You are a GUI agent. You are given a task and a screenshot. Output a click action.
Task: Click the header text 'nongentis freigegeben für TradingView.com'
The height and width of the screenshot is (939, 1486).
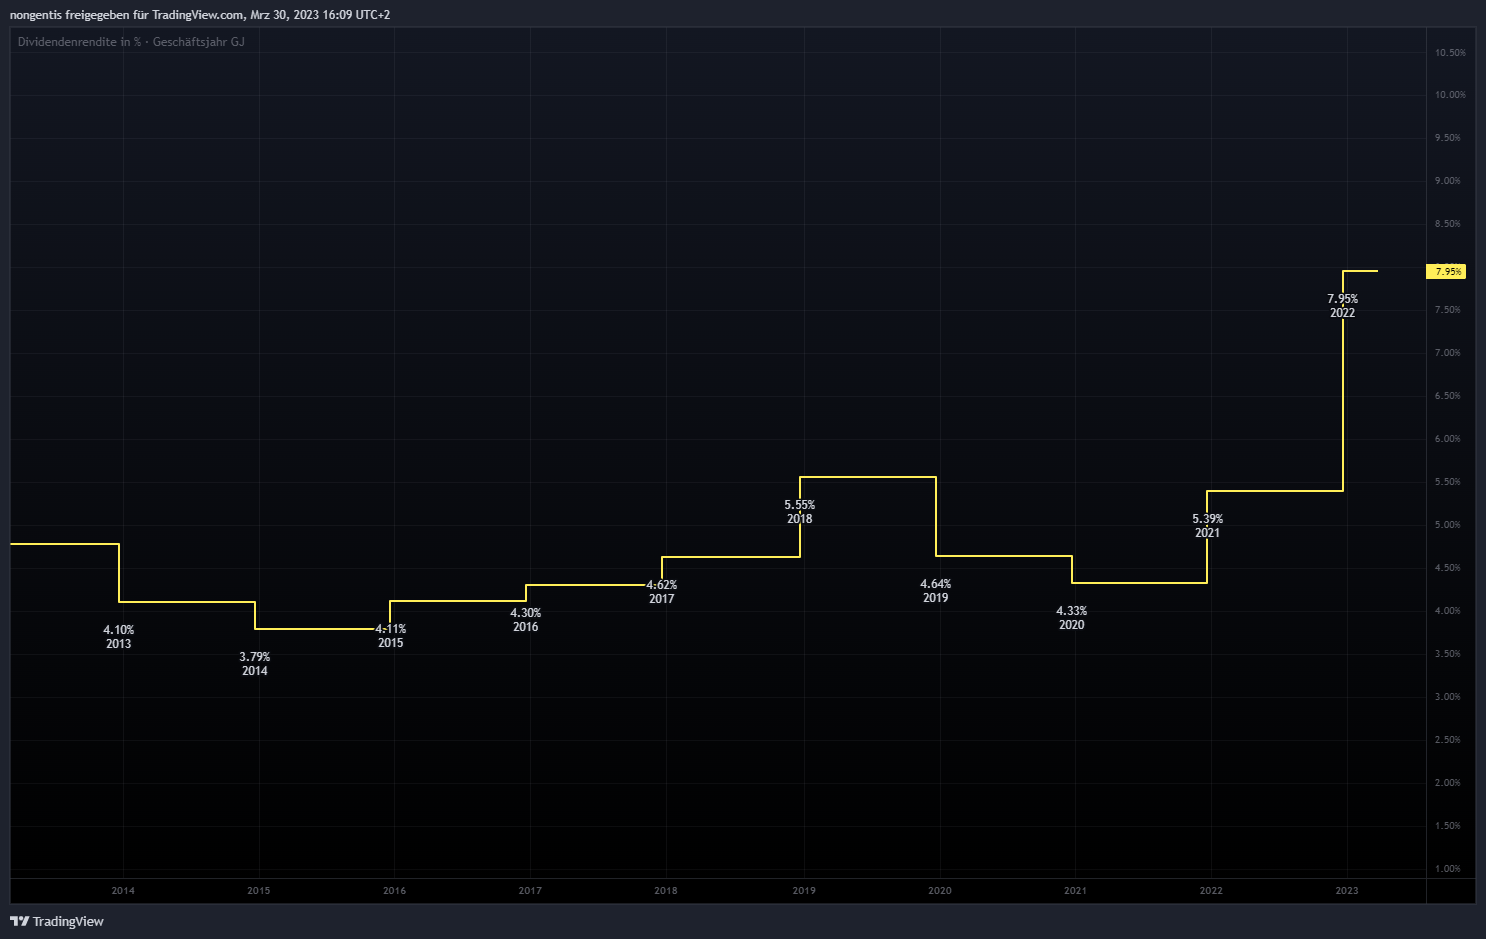coord(127,15)
